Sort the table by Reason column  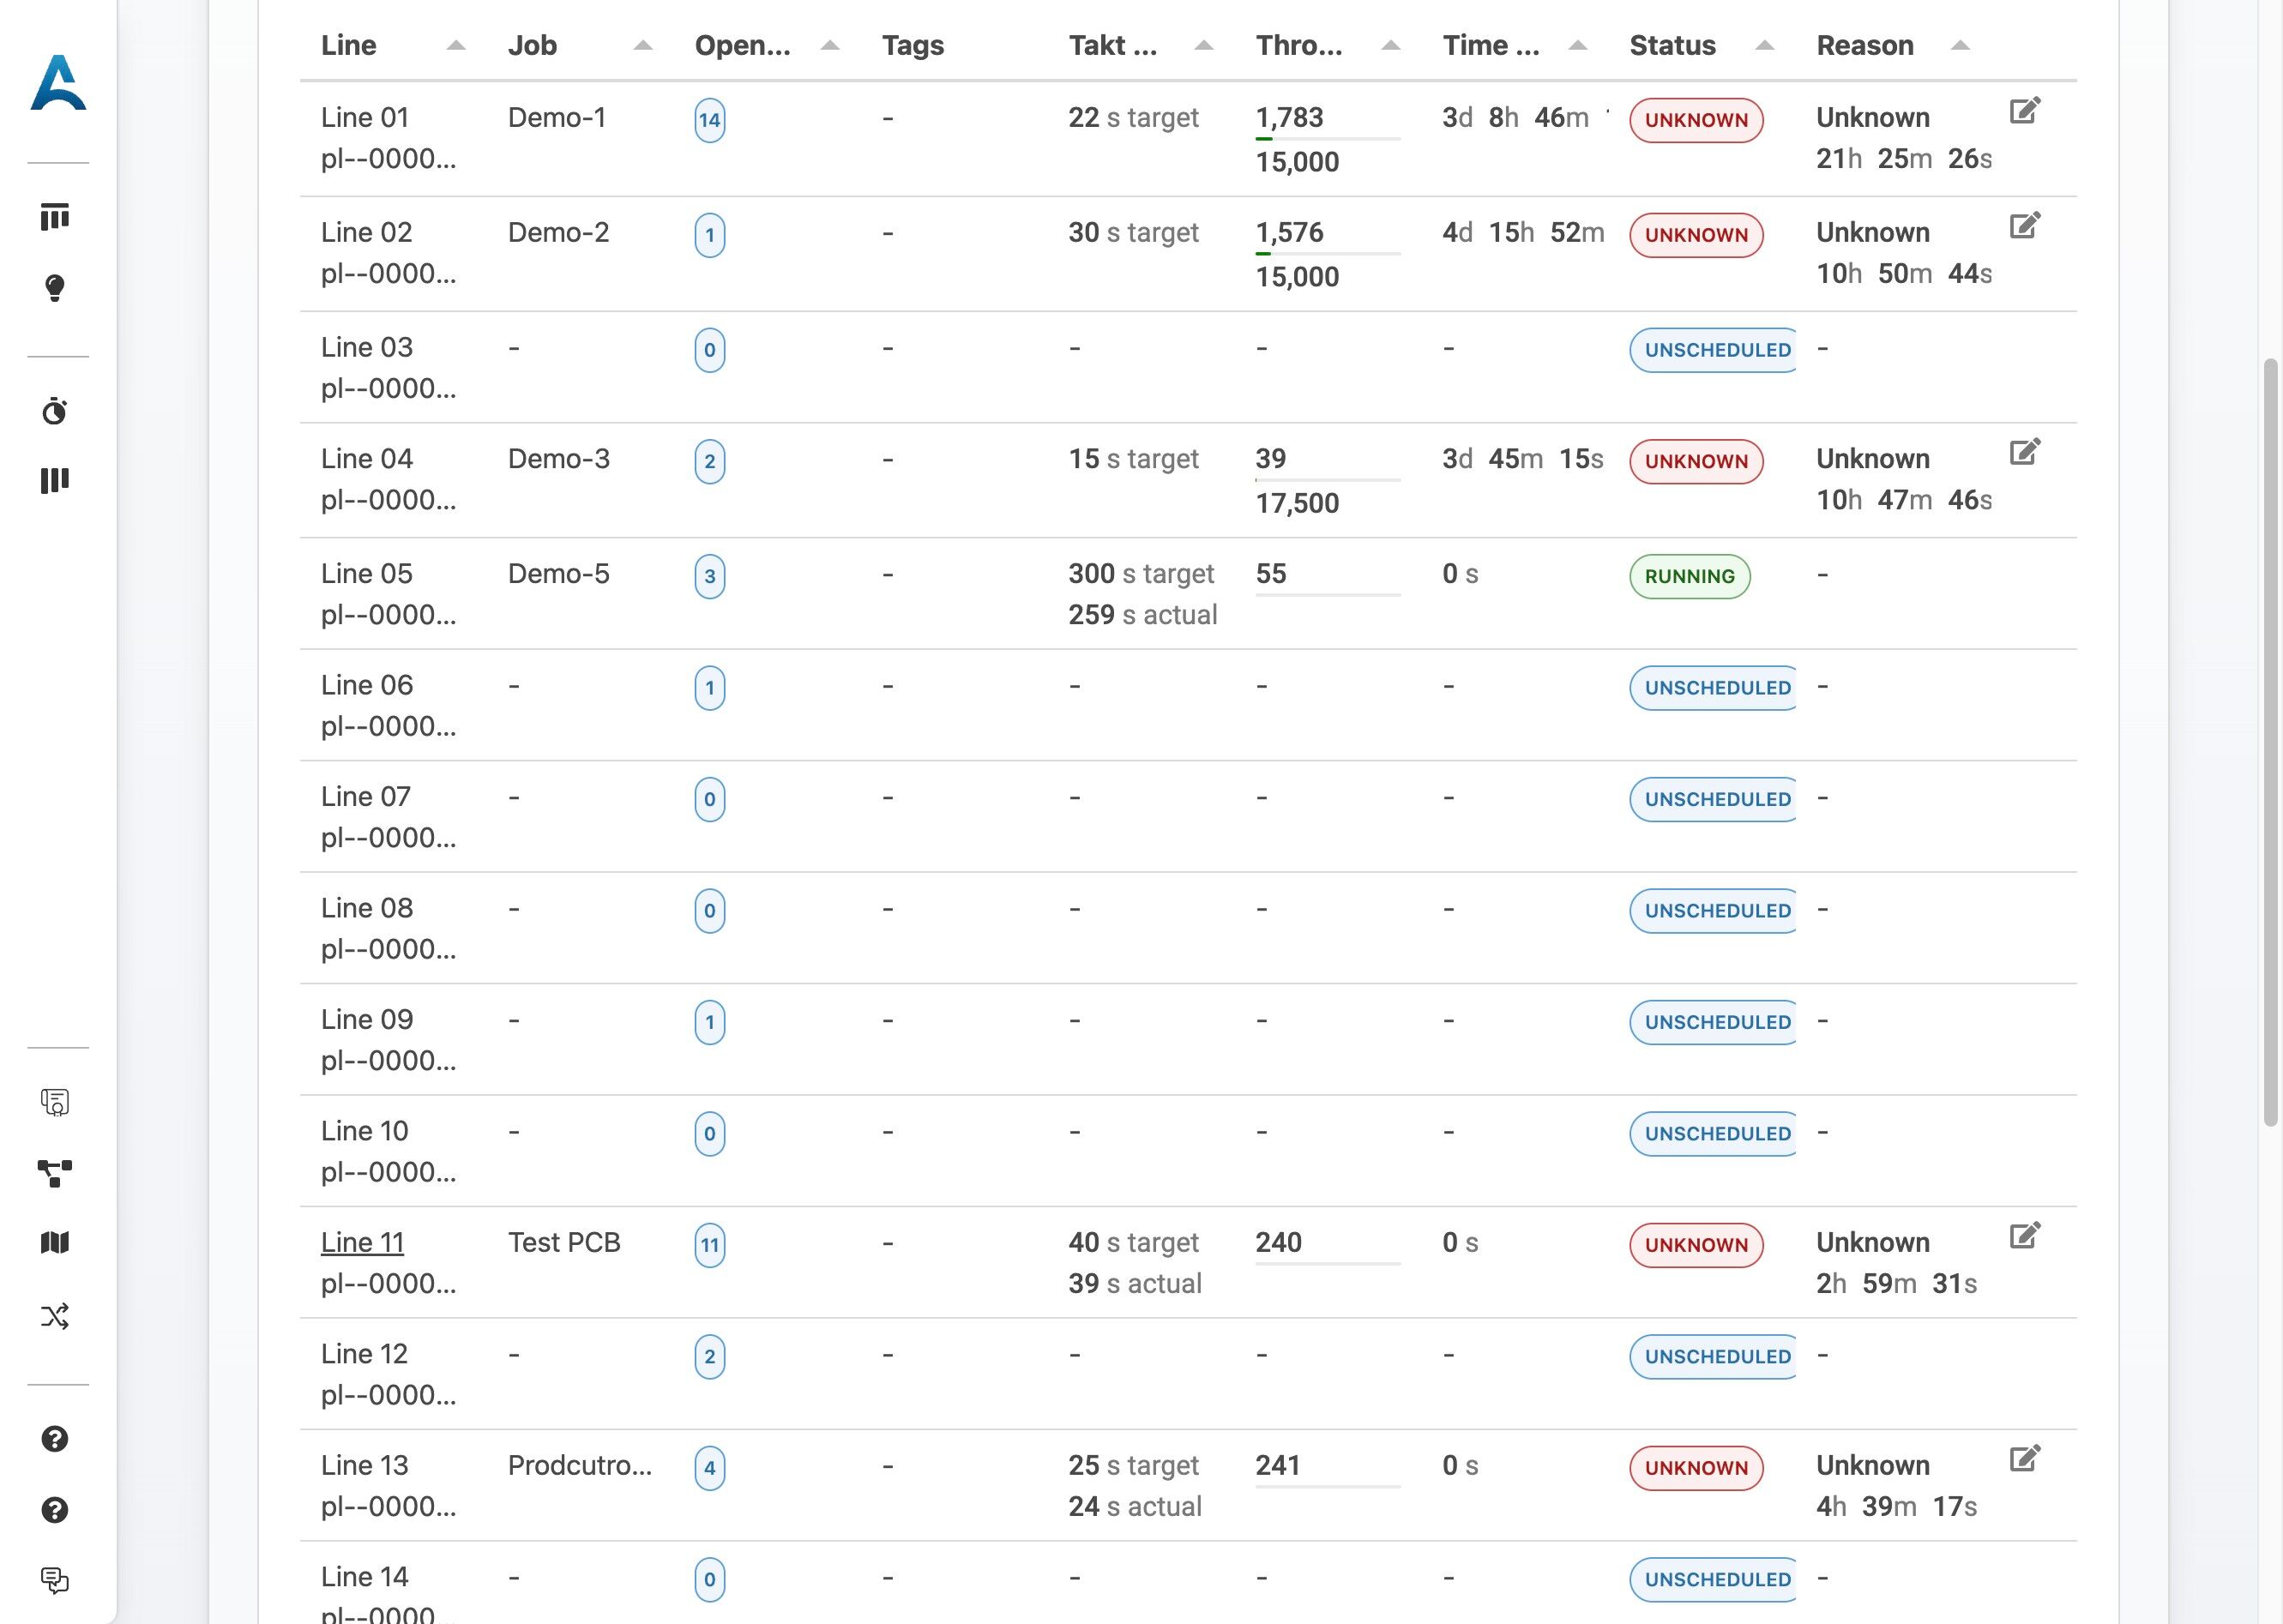[x=1959, y=46]
